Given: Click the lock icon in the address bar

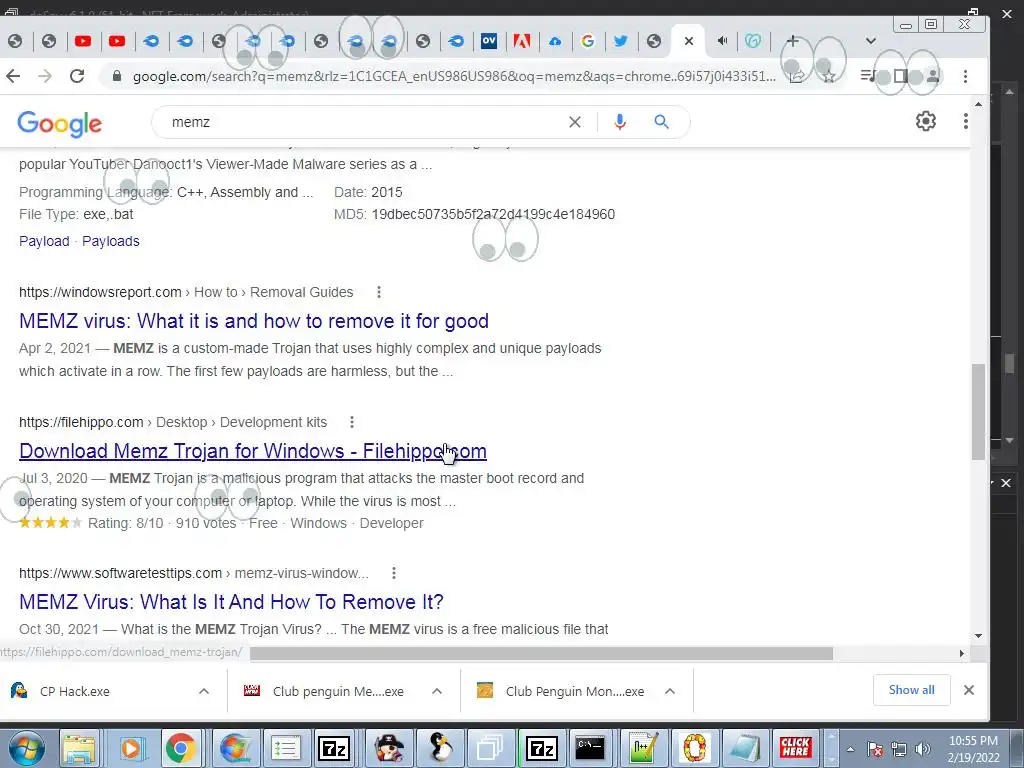Looking at the screenshot, I should [117, 76].
